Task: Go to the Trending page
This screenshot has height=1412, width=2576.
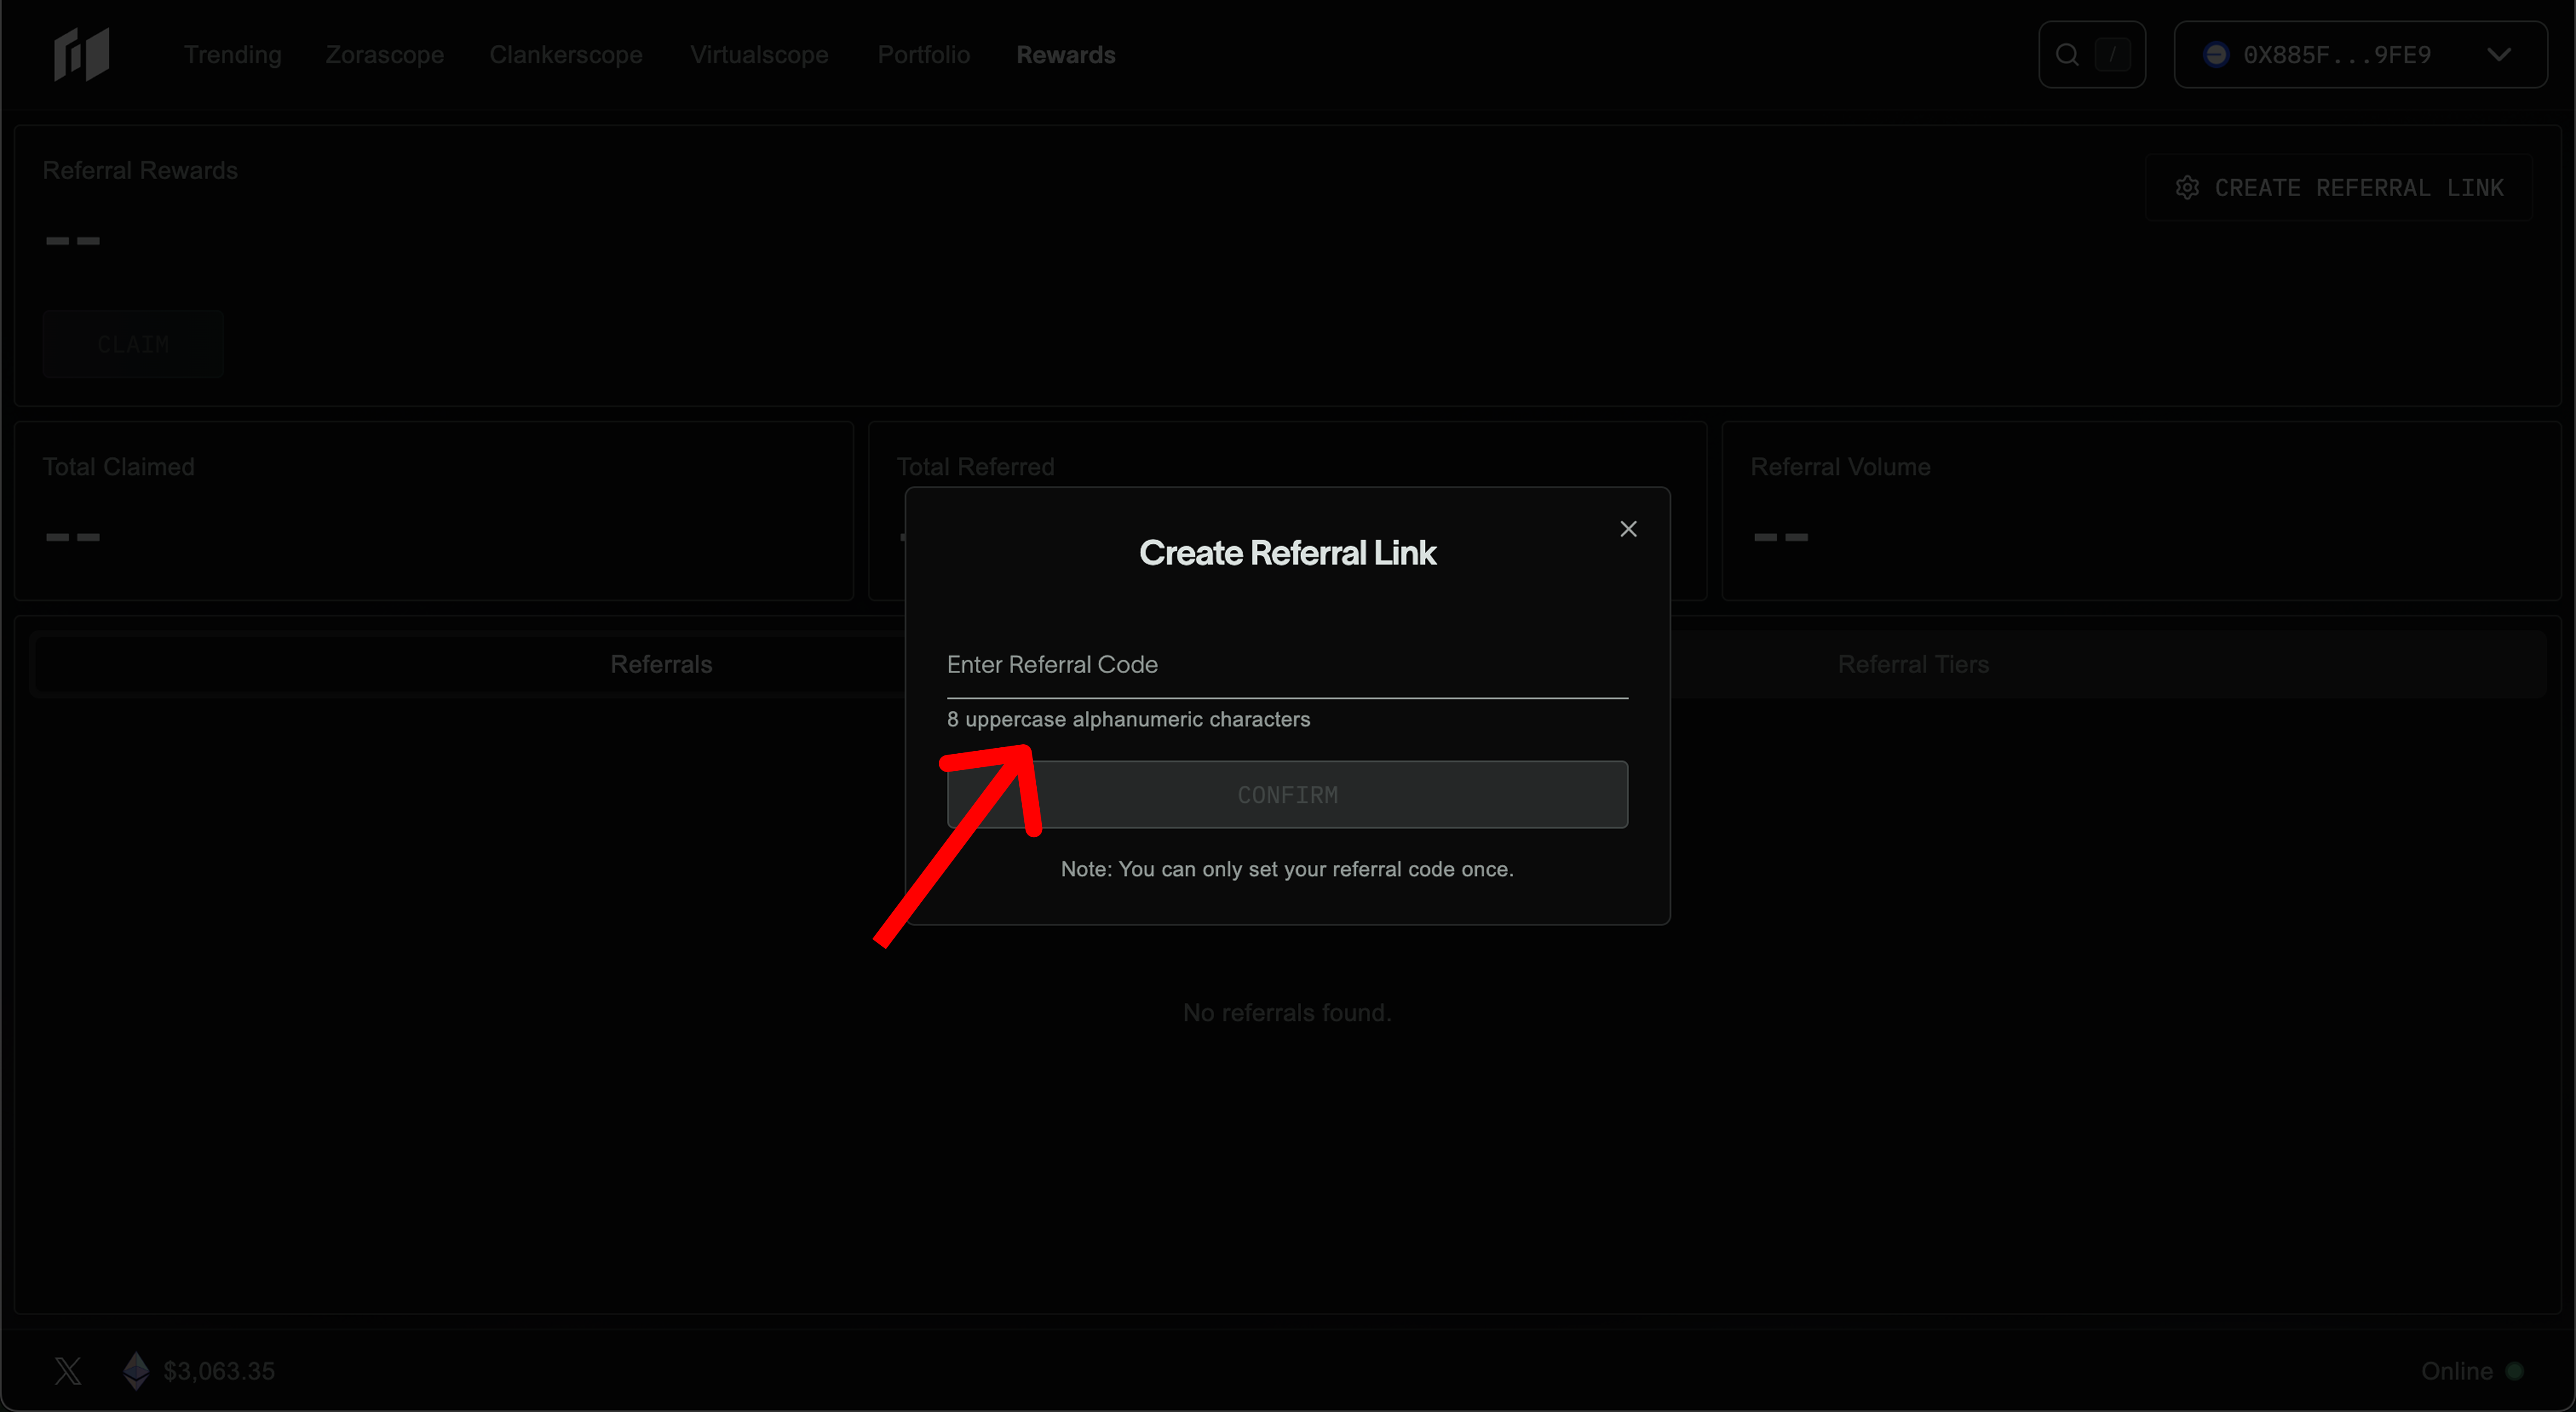Action: [x=233, y=55]
